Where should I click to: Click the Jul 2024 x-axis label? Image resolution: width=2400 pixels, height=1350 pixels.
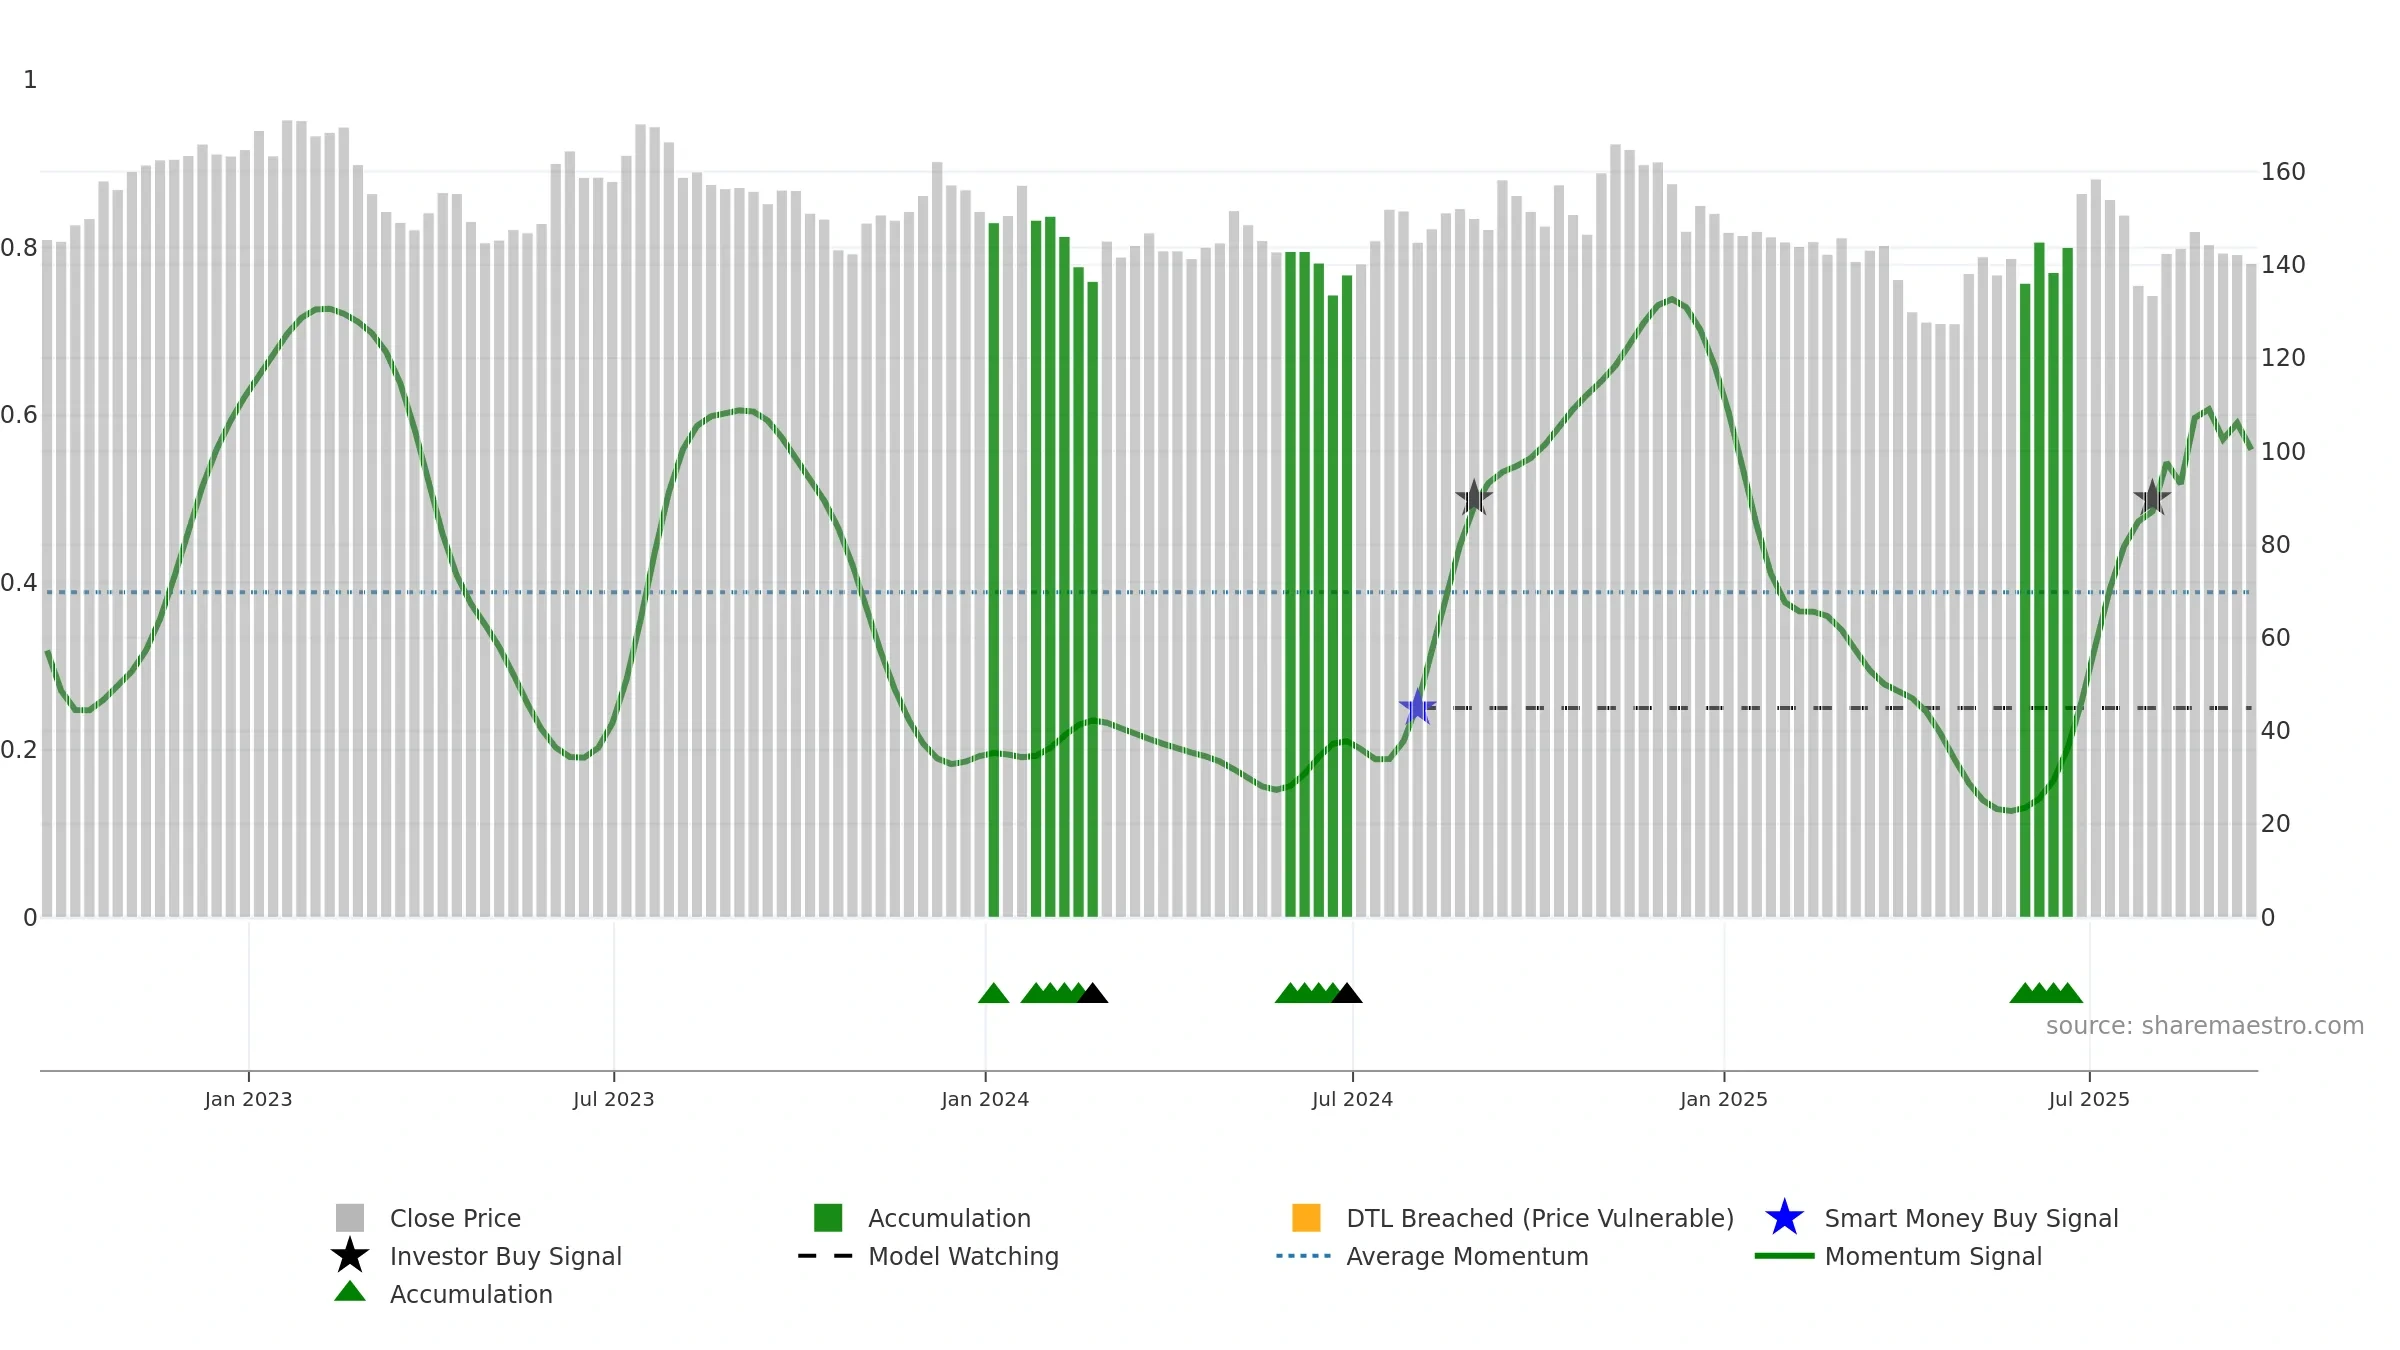[x=1352, y=1099]
